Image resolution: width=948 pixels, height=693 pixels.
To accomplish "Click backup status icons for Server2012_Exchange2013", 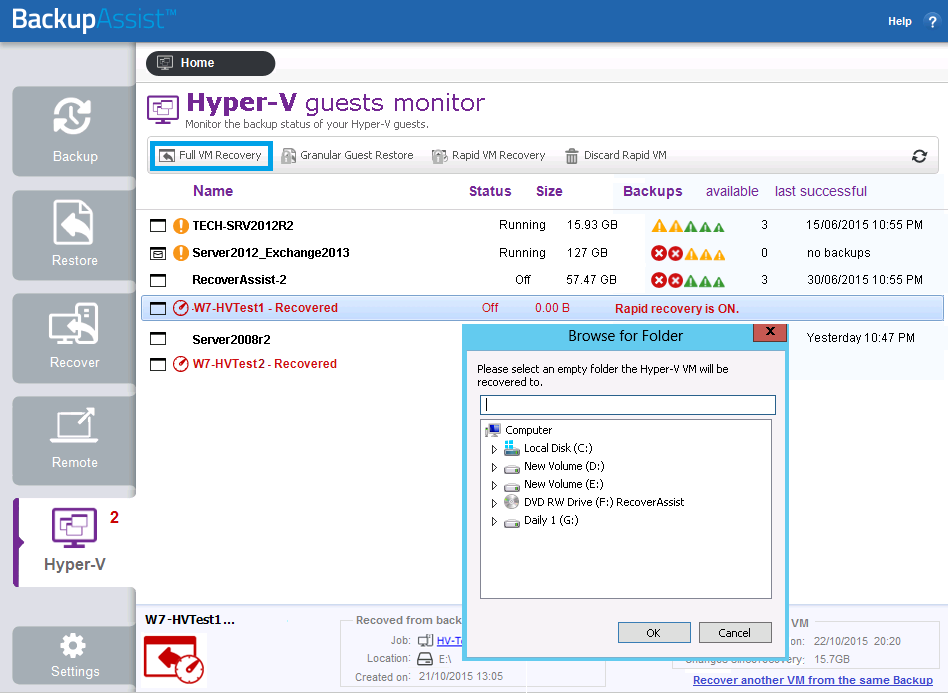I will click(x=687, y=254).
